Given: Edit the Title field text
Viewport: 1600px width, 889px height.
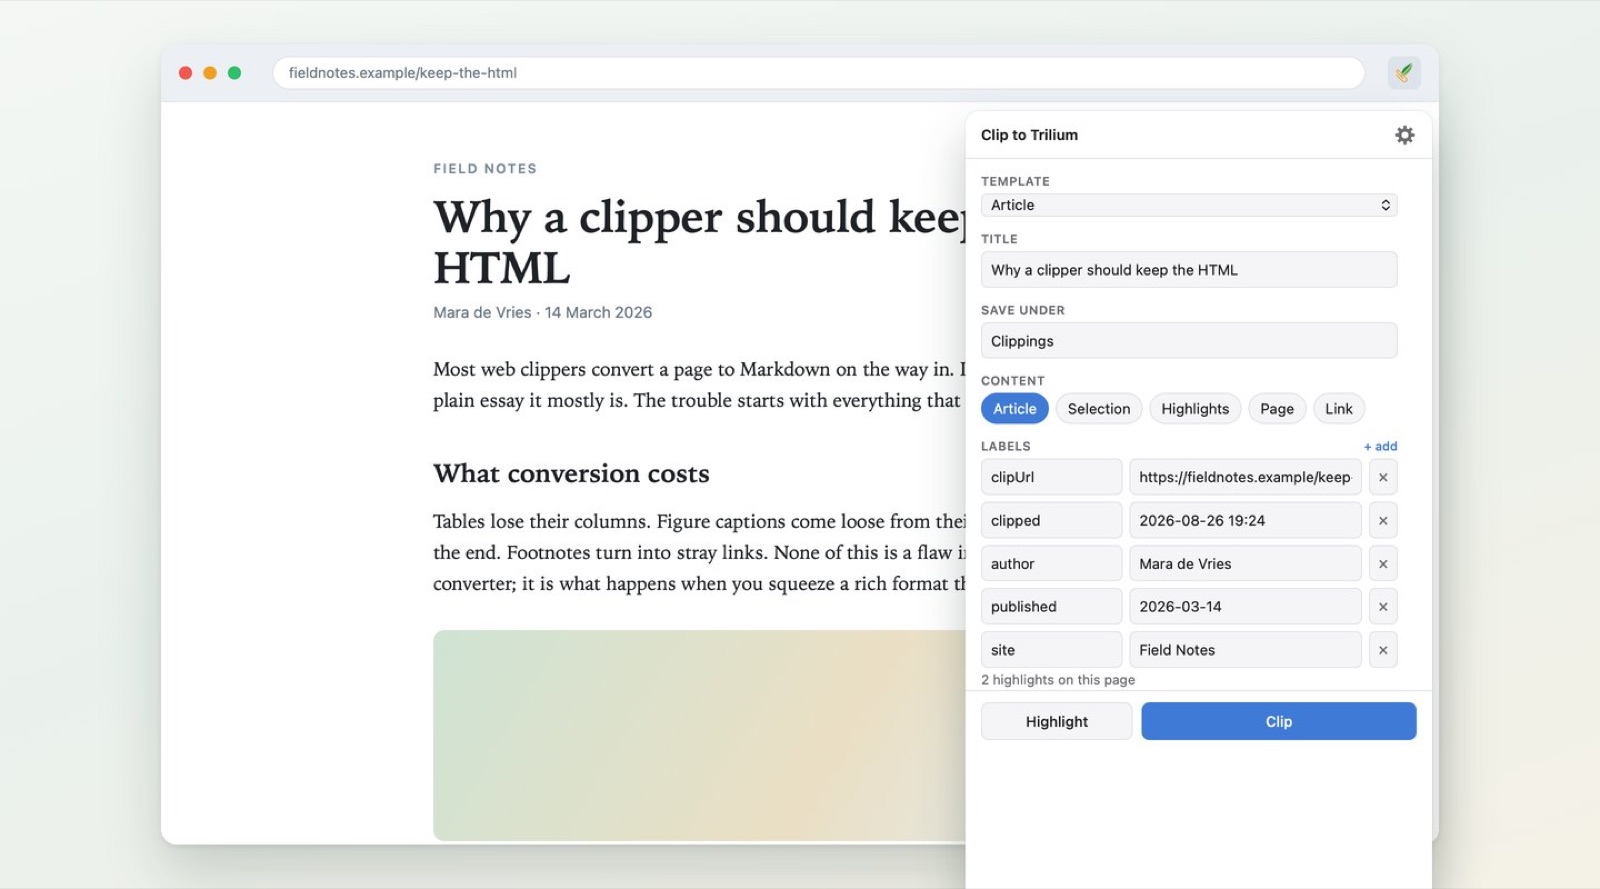Looking at the screenshot, I should (x=1189, y=270).
